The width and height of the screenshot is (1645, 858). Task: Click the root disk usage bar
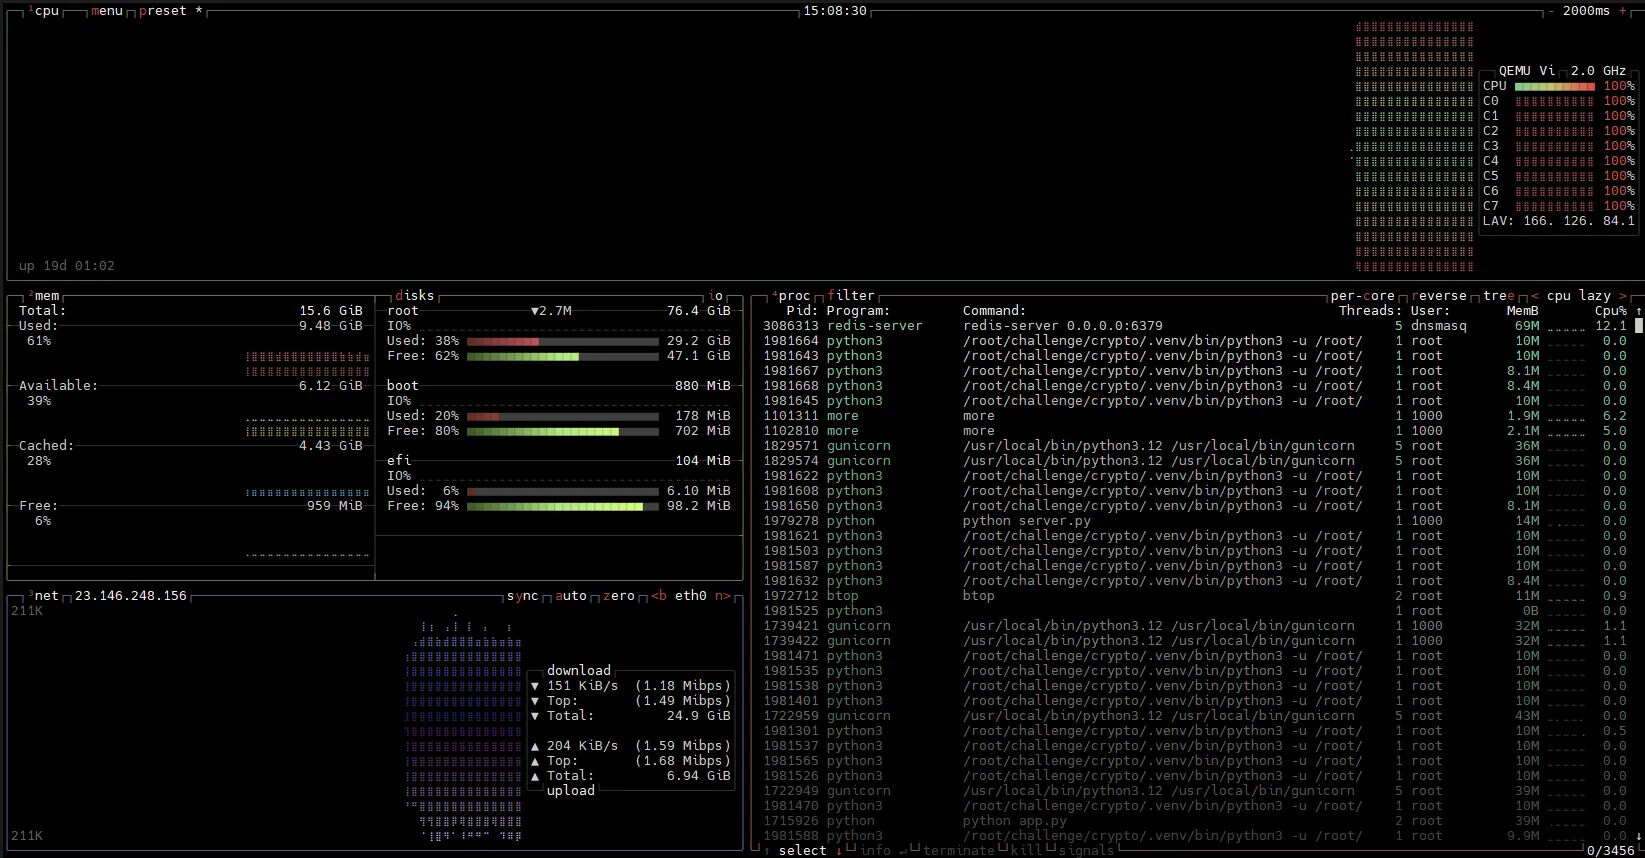click(x=563, y=341)
